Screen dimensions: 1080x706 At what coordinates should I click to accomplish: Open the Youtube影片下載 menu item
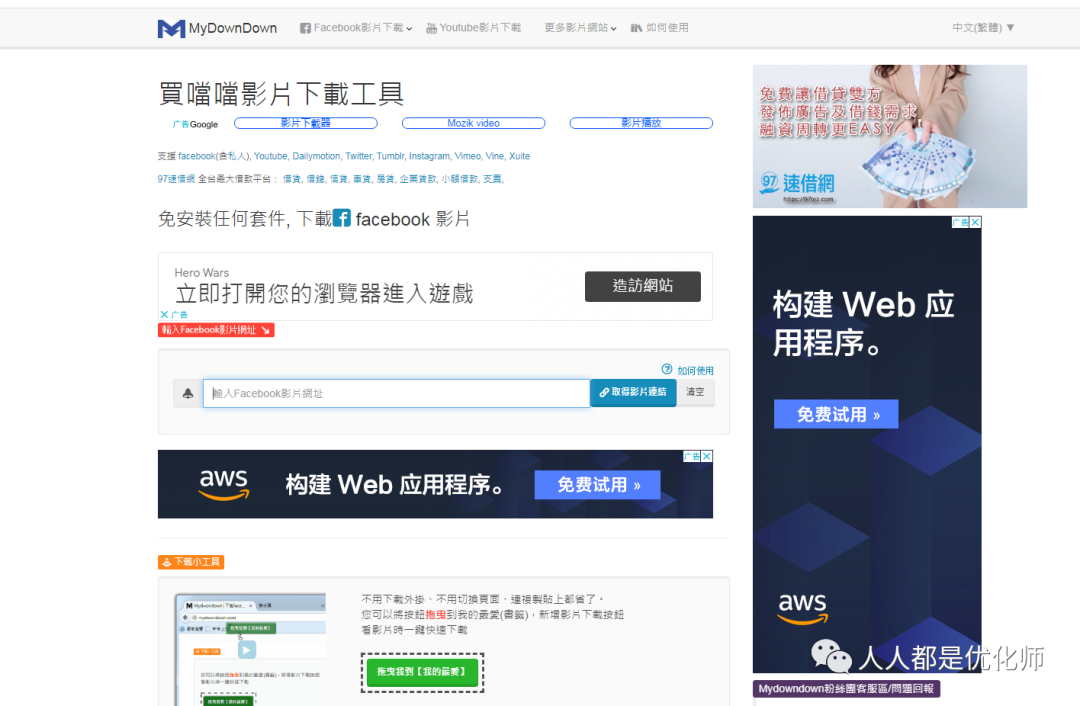click(x=473, y=28)
